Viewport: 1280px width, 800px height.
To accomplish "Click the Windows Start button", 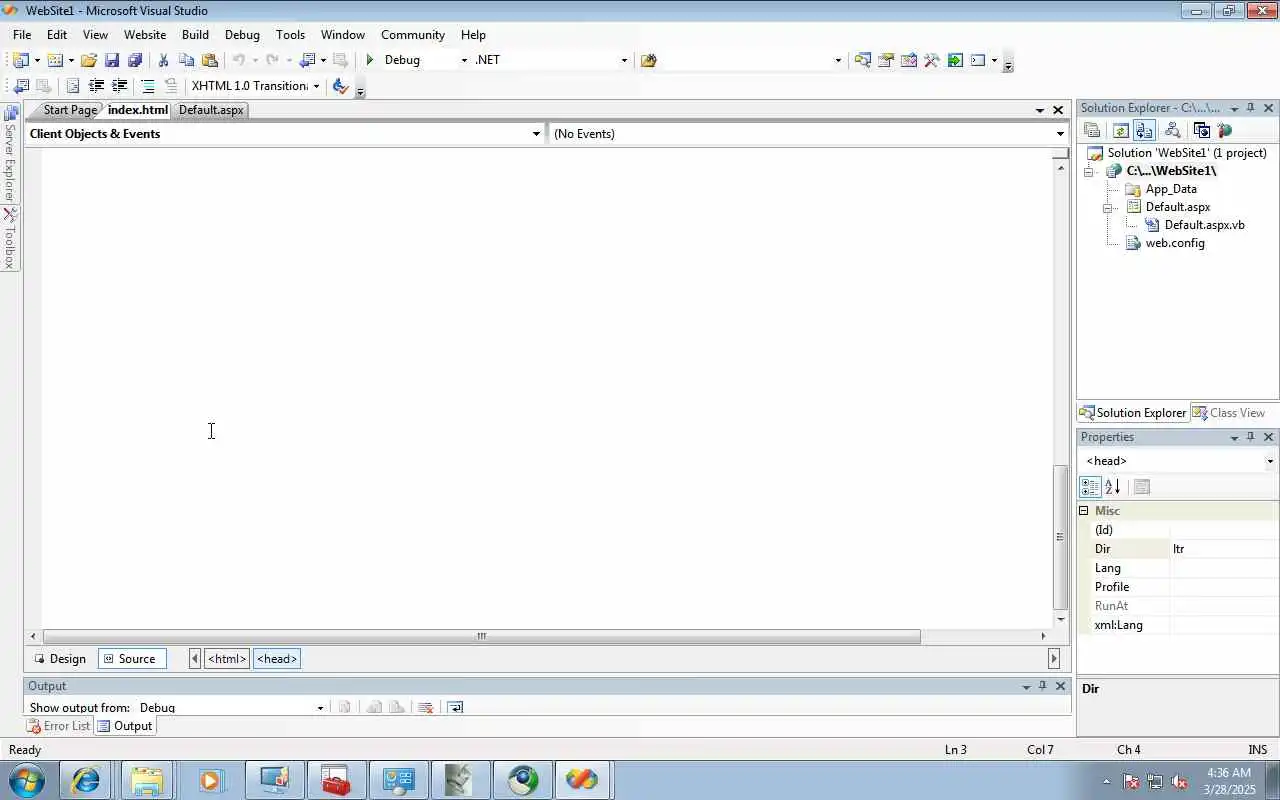I will click(25, 780).
